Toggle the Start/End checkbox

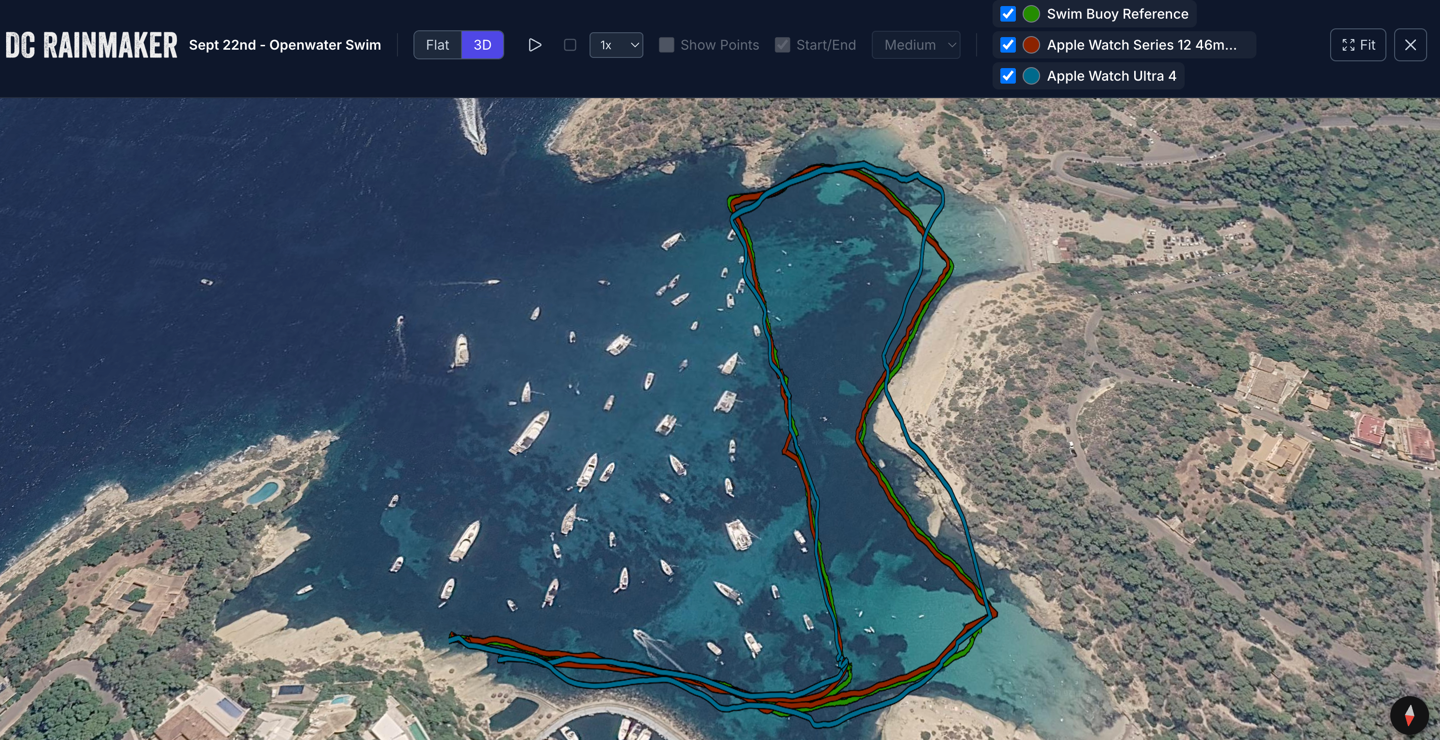point(782,45)
